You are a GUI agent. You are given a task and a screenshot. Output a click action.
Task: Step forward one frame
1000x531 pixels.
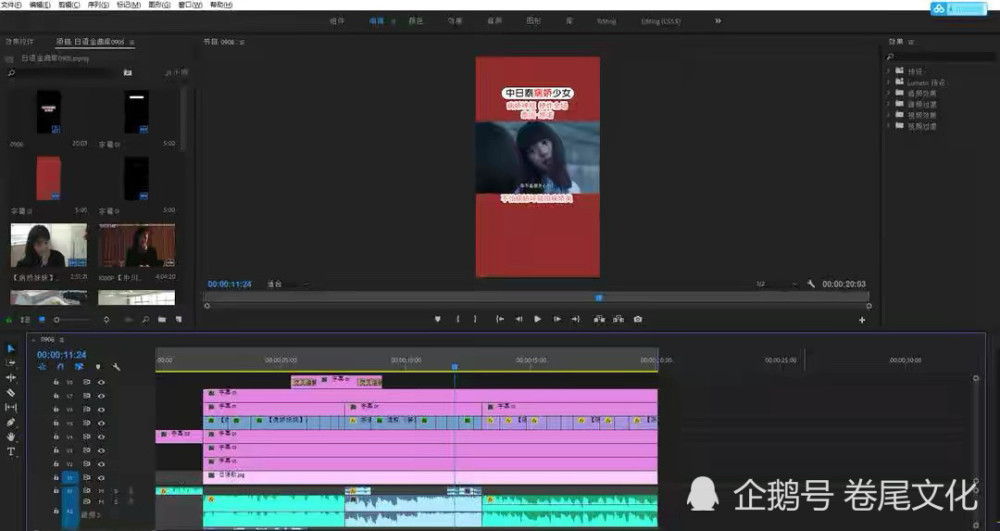tap(557, 319)
